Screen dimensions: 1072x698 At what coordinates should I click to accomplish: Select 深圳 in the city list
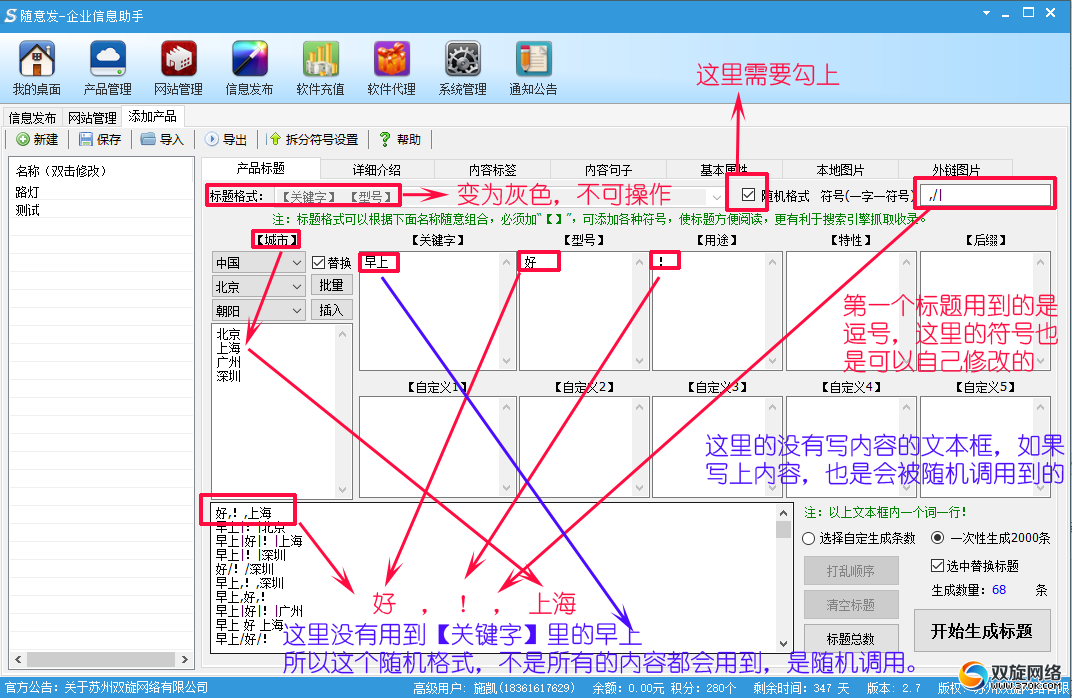(x=228, y=376)
